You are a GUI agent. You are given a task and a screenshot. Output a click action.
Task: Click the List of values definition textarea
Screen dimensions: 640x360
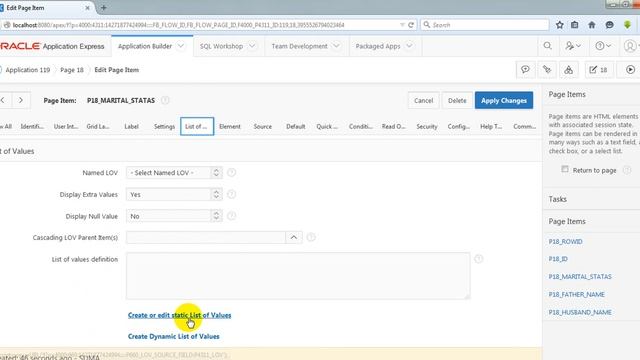pos(298,276)
